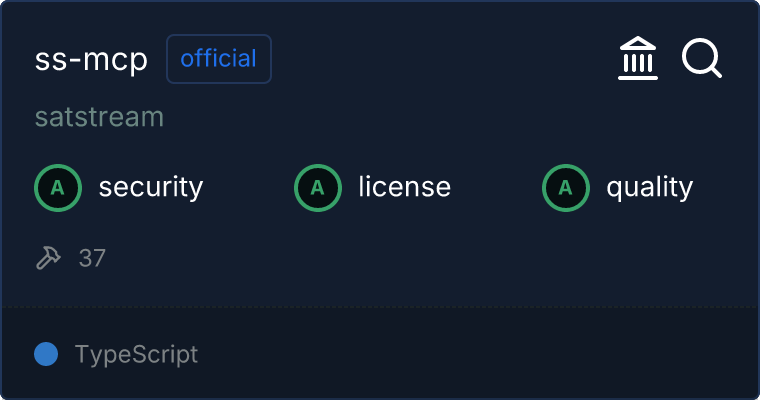
Task: Click blank card area right of tool count
Action: [x=400, y=258]
